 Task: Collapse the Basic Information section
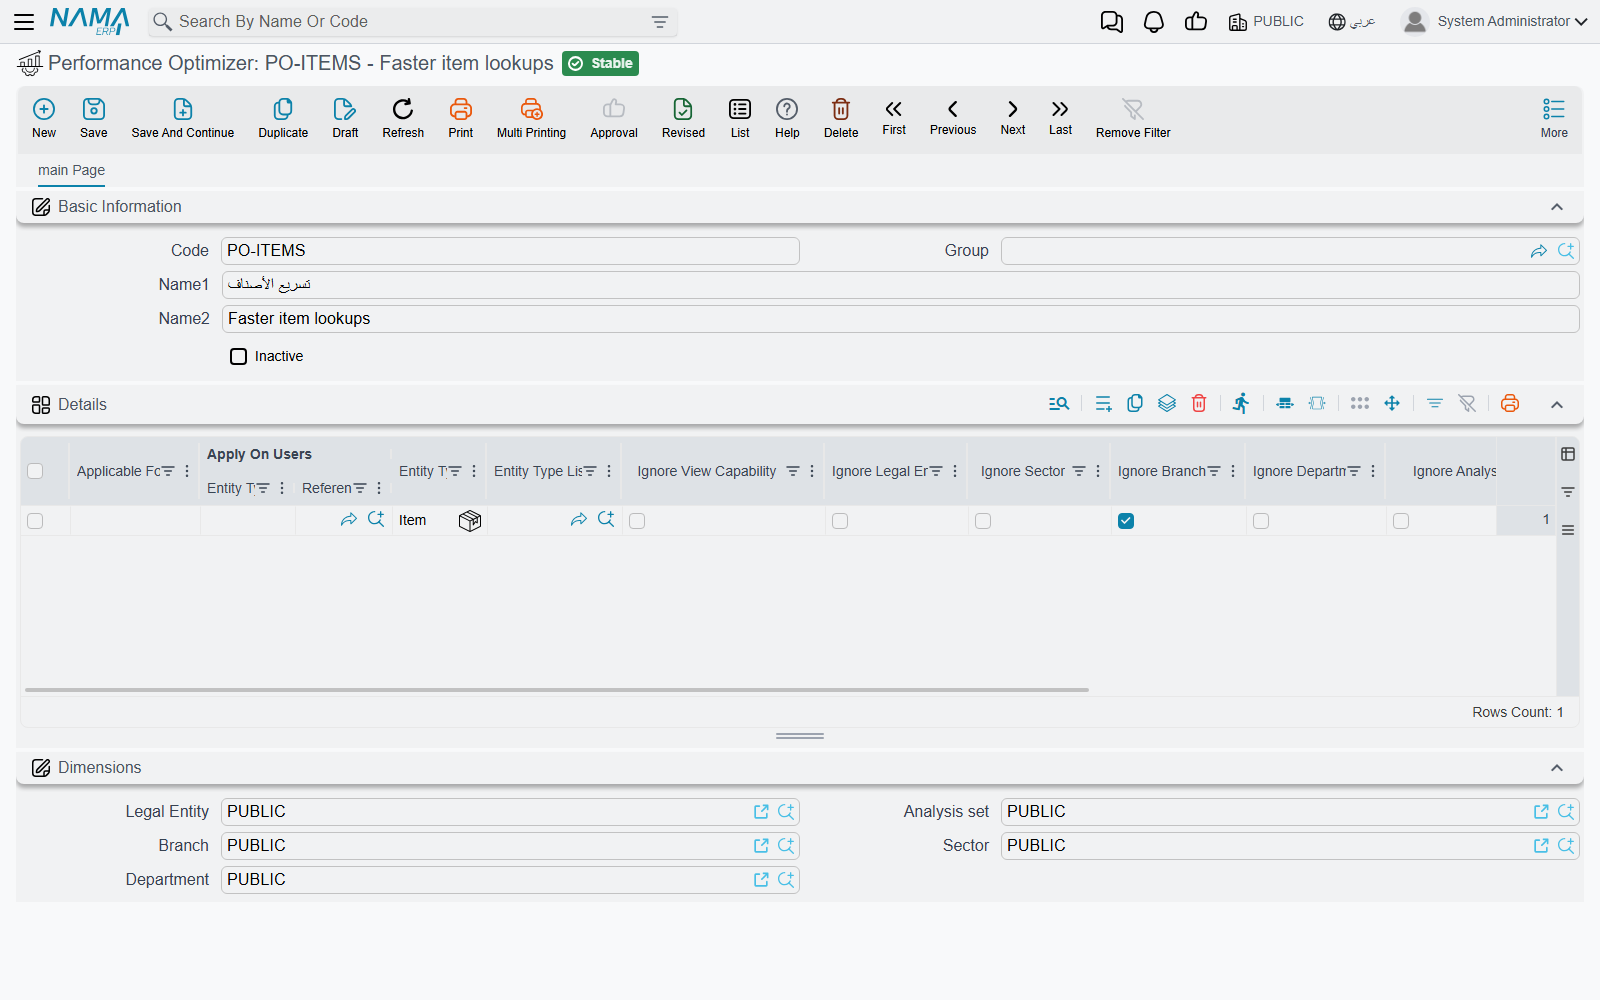click(1557, 207)
